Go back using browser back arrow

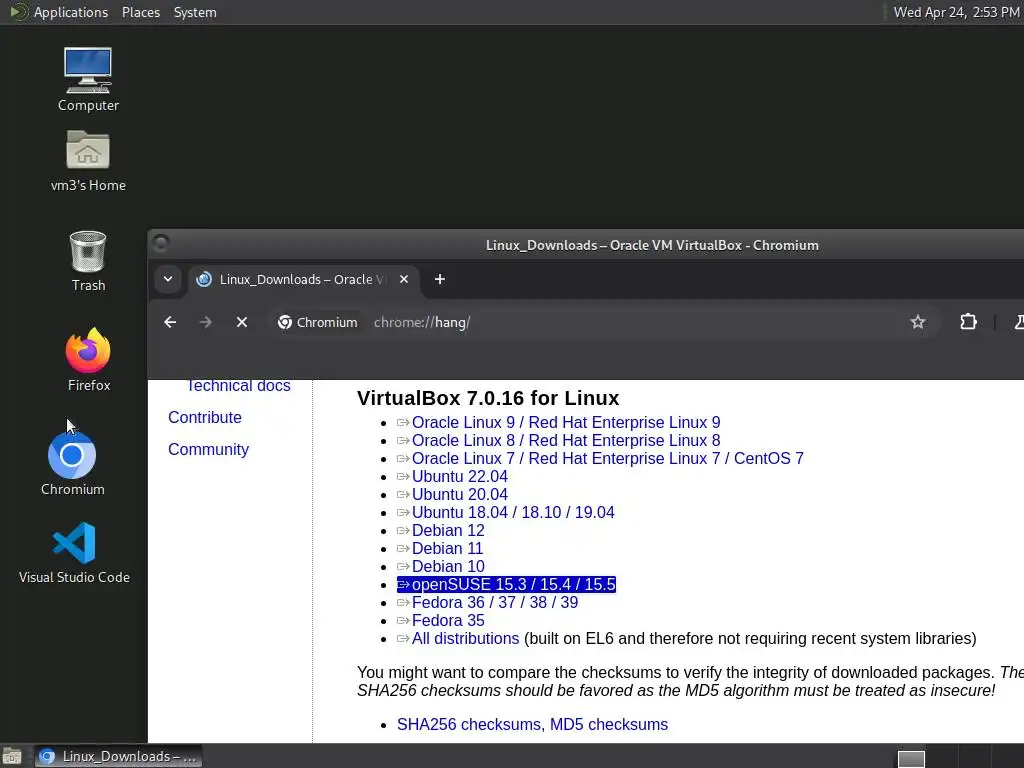point(170,322)
